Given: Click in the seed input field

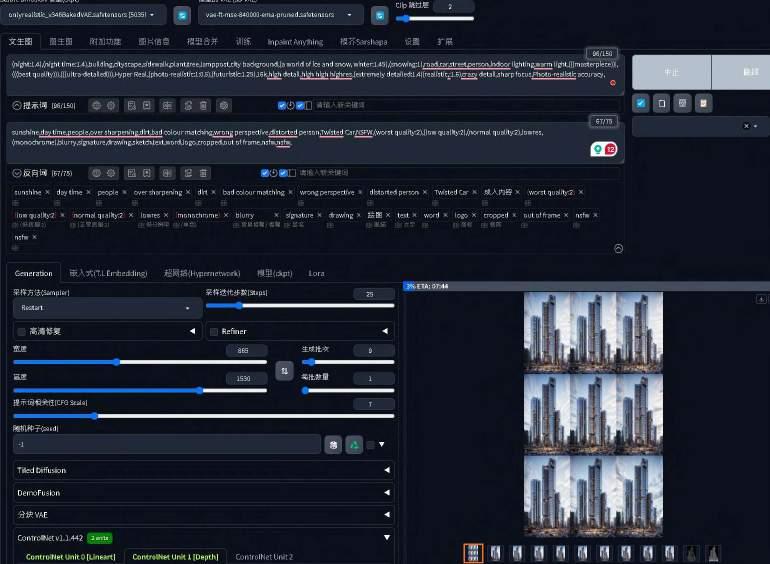Looking at the screenshot, I should [x=167, y=445].
